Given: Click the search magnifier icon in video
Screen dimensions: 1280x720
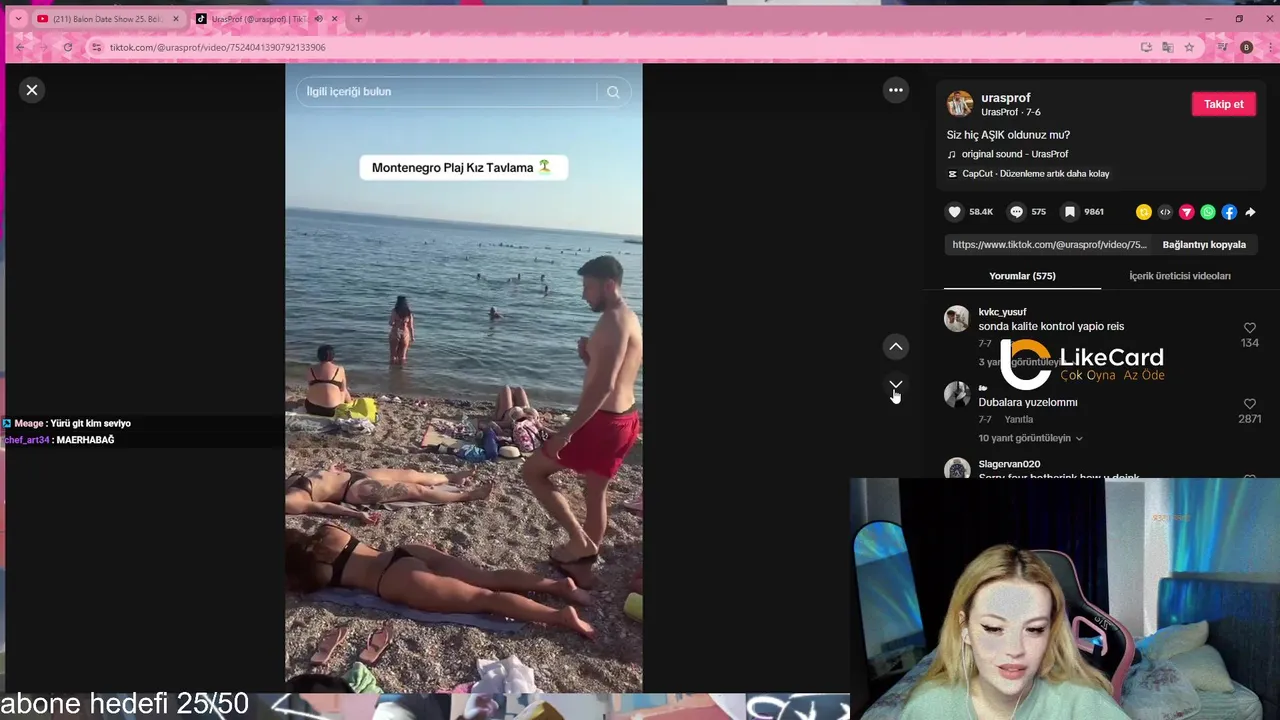Looking at the screenshot, I should pos(613,92).
